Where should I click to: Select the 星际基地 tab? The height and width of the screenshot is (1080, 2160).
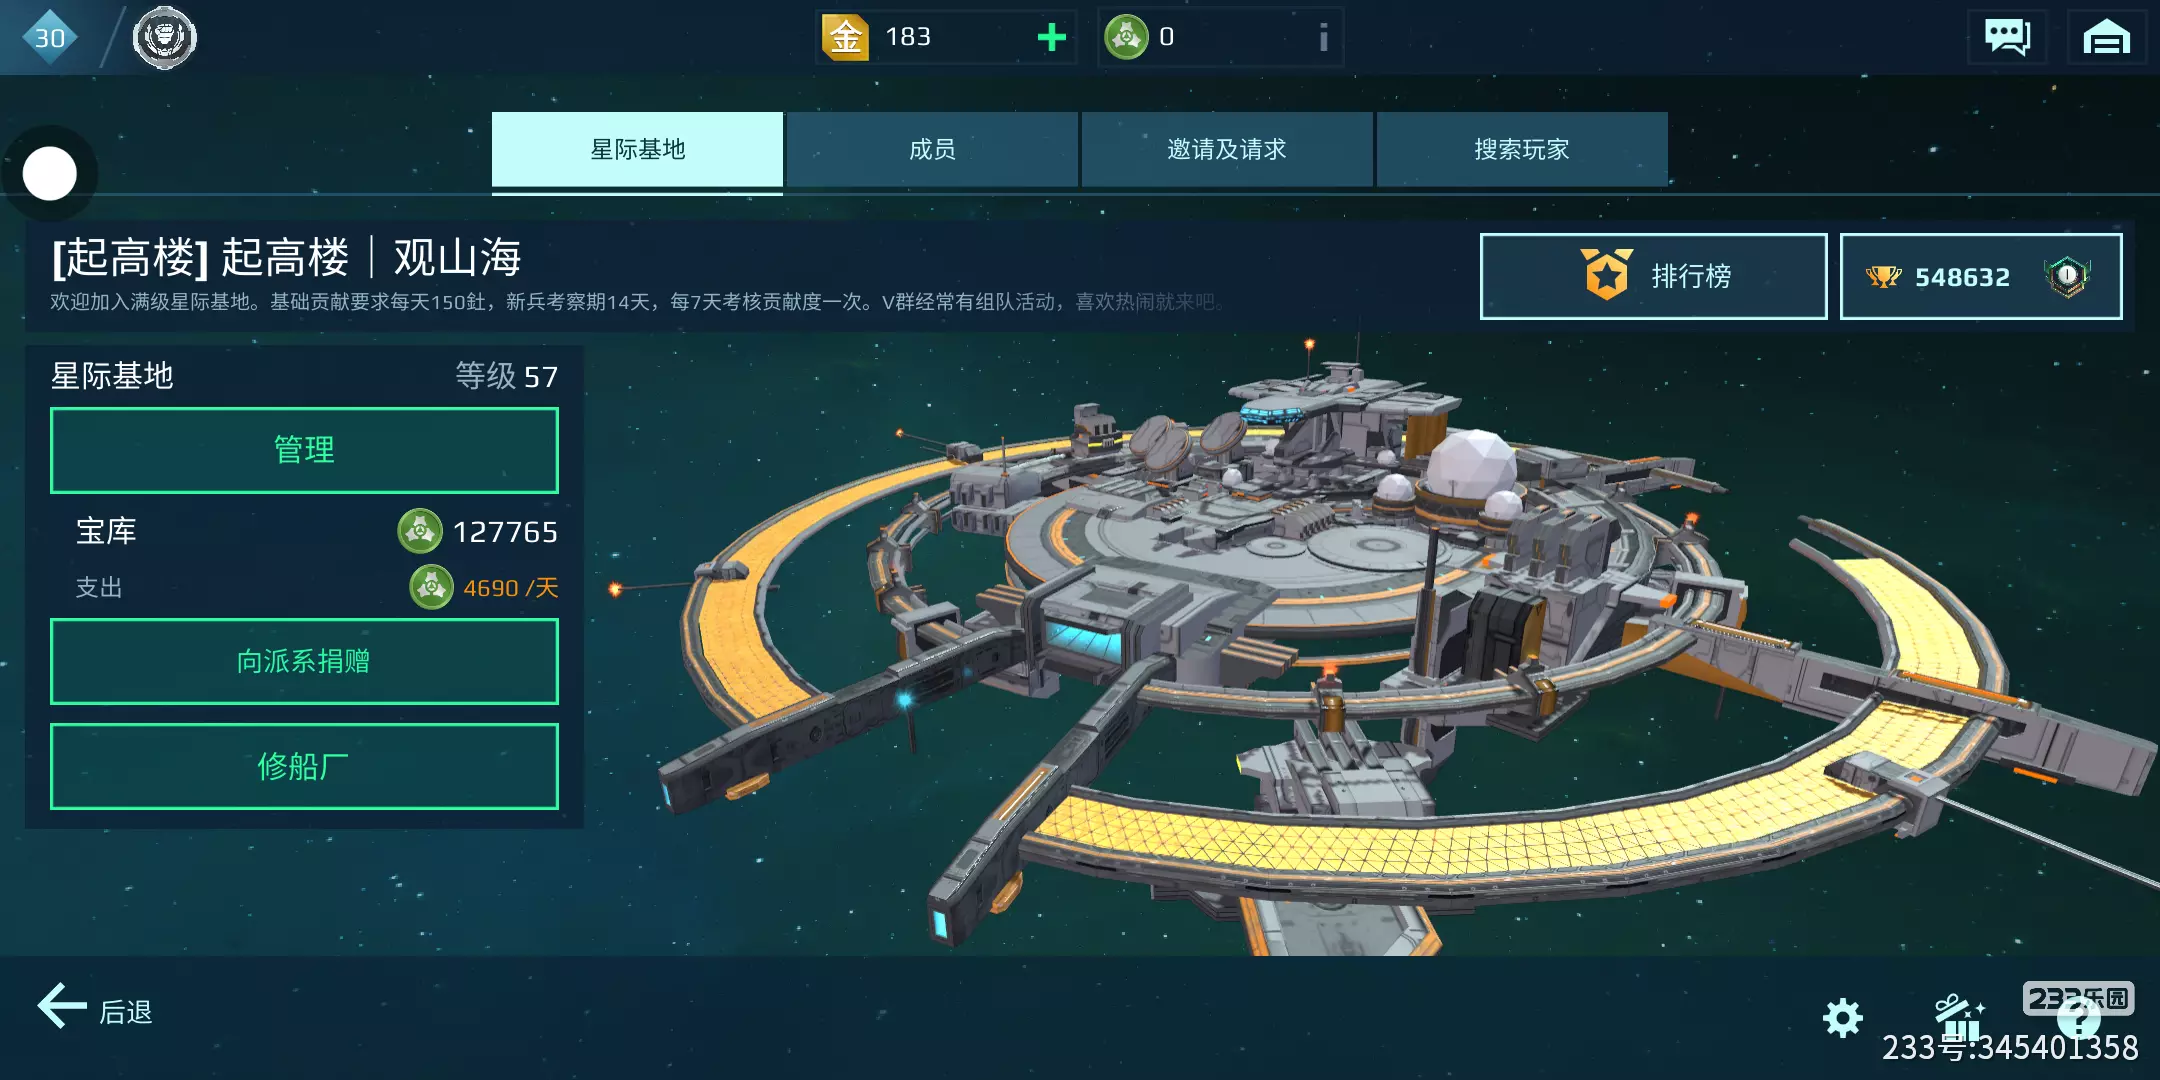(637, 149)
